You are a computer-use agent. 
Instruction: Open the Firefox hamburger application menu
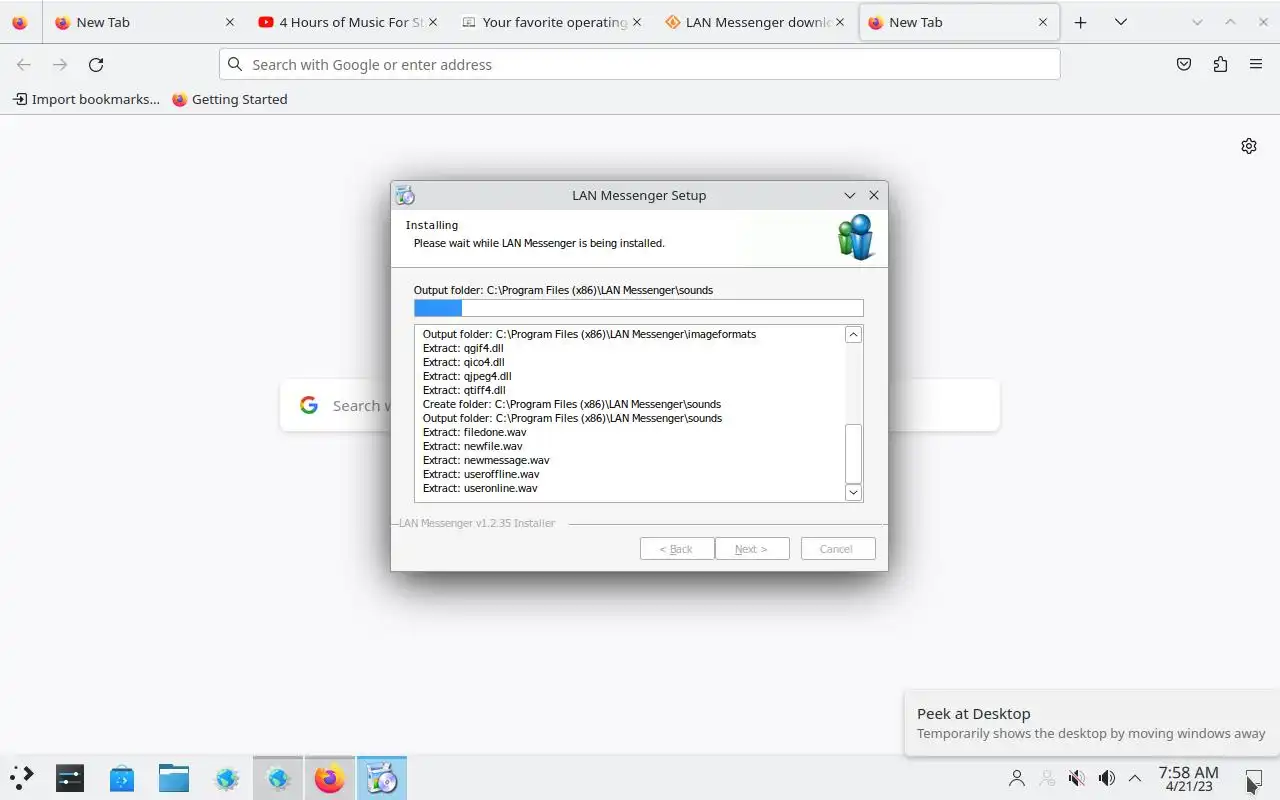coord(1256,64)
